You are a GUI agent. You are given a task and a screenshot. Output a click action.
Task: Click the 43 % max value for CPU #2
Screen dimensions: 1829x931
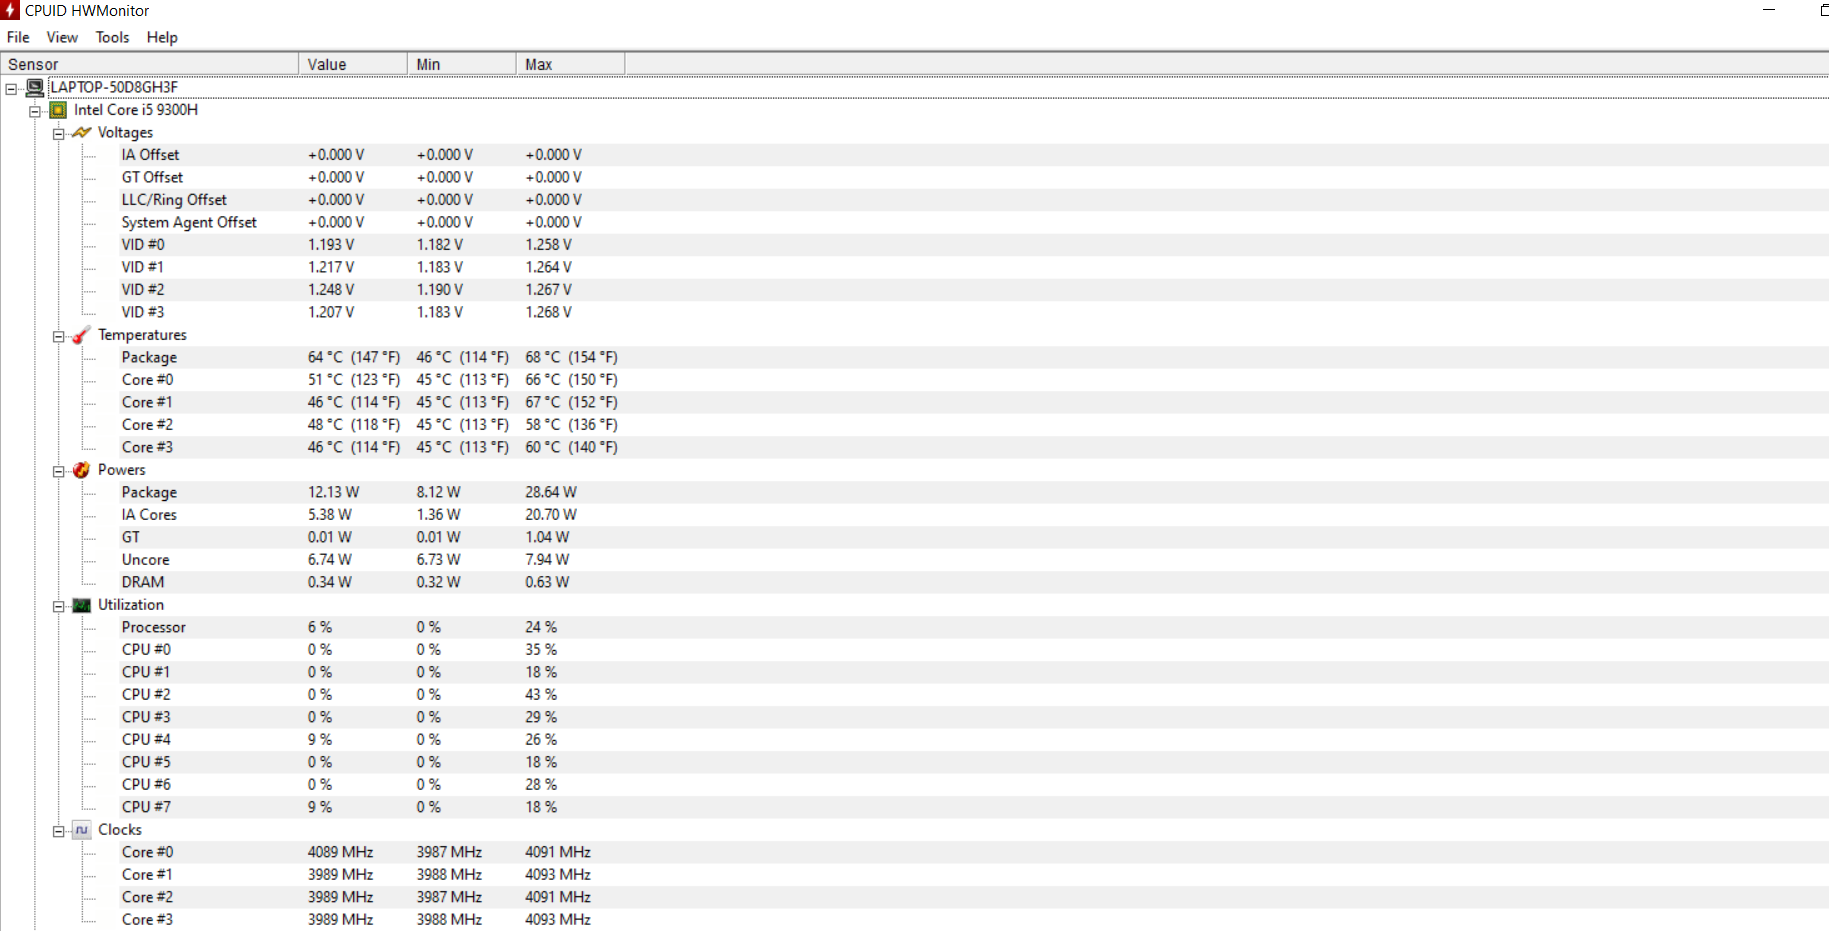(x=541, y=695)
